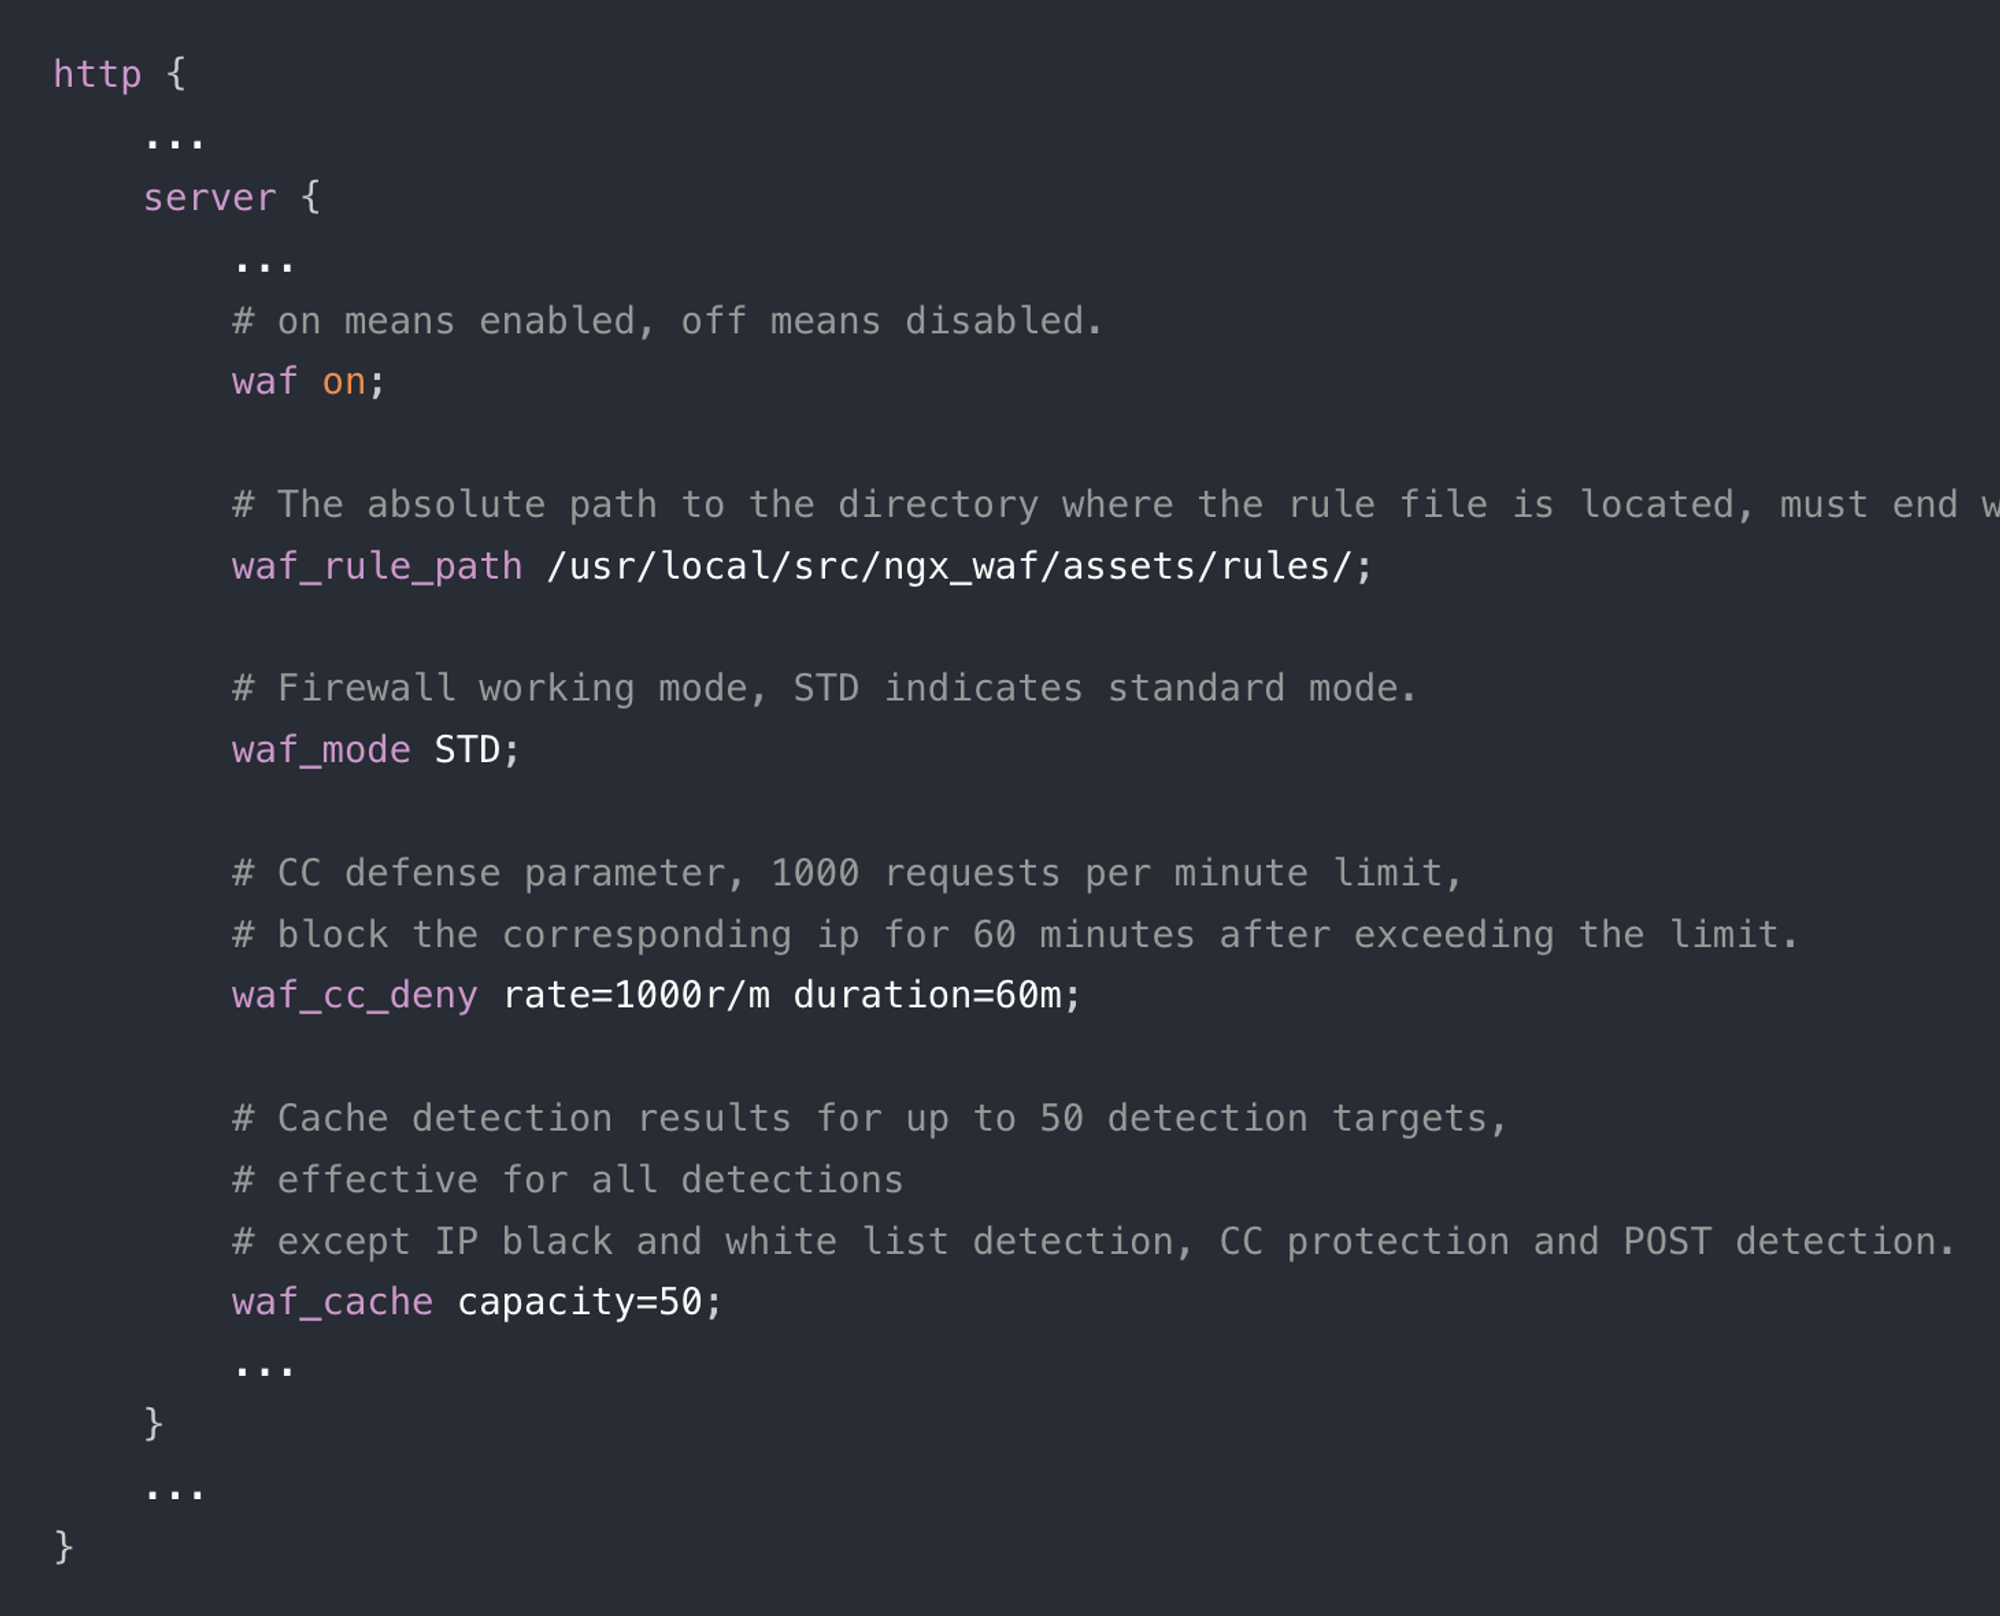Click the comment "on means enabled, off means disabled"
Screen dimensions: 2000x1616
pyautogui.click(x=667, y=322)
